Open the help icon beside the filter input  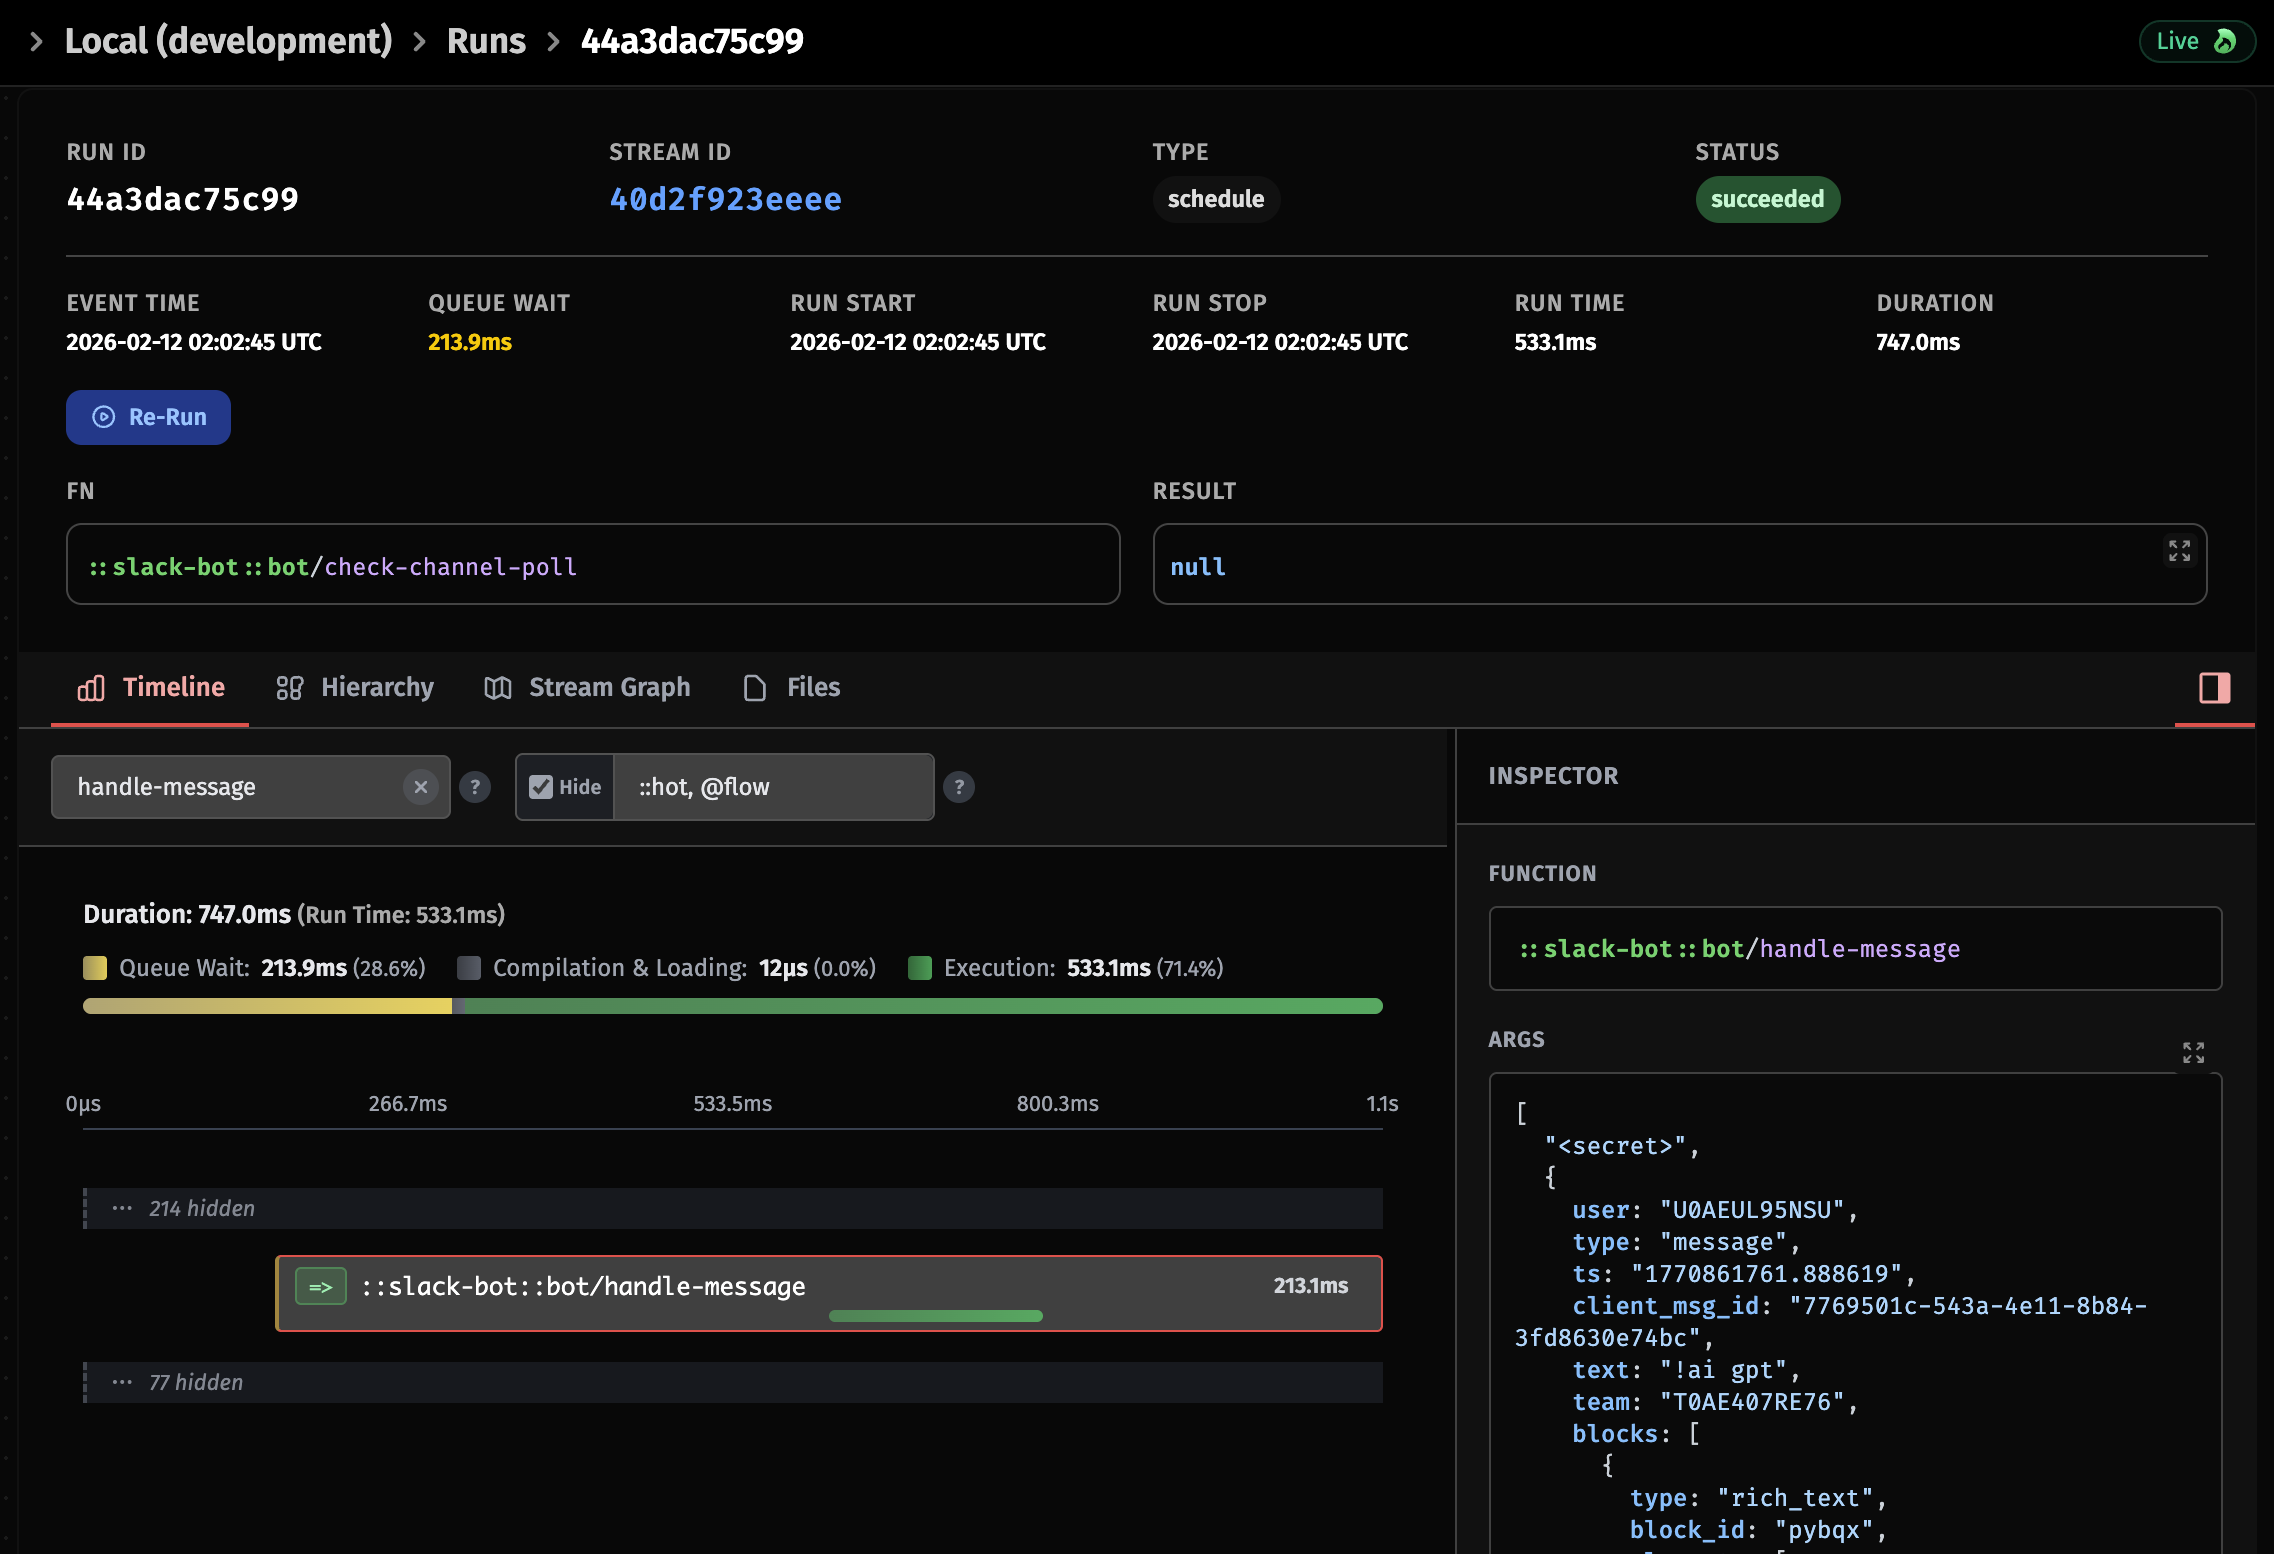475,788
